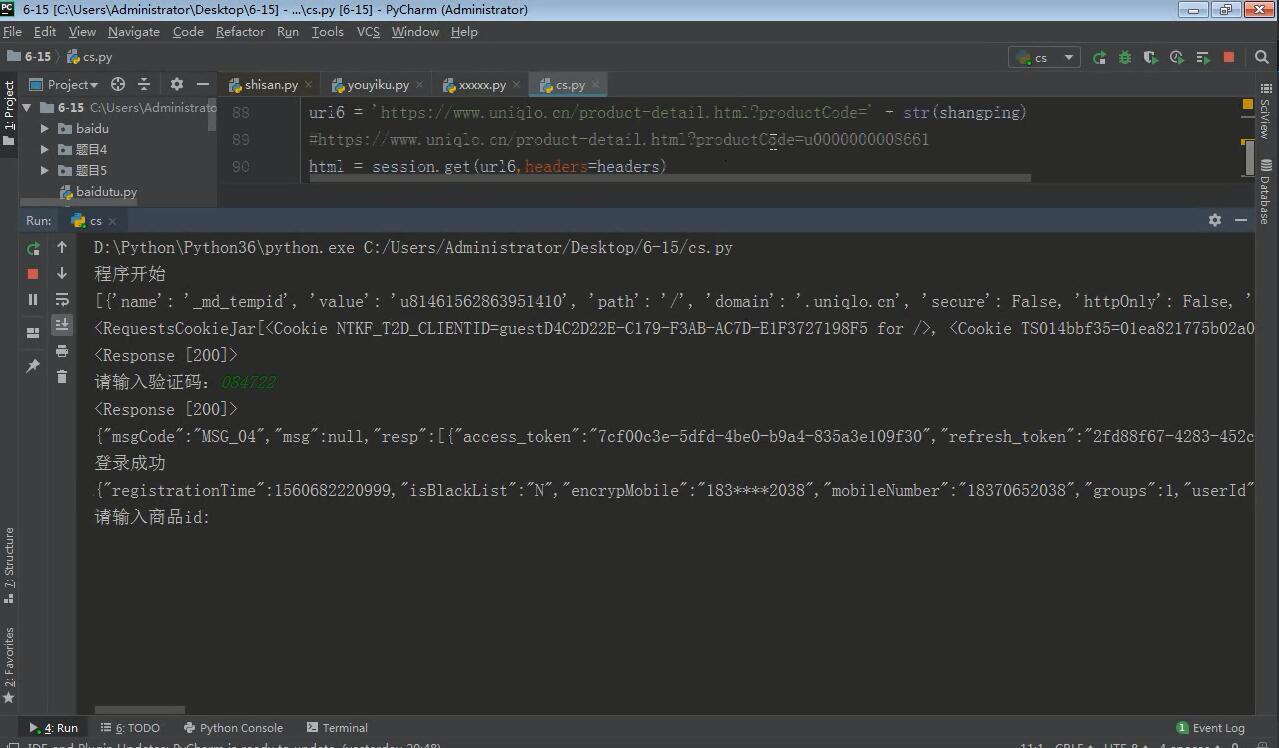Open the Python Console tool window
This screenshot has width=1279, height=748.
(x=232, y=728)
